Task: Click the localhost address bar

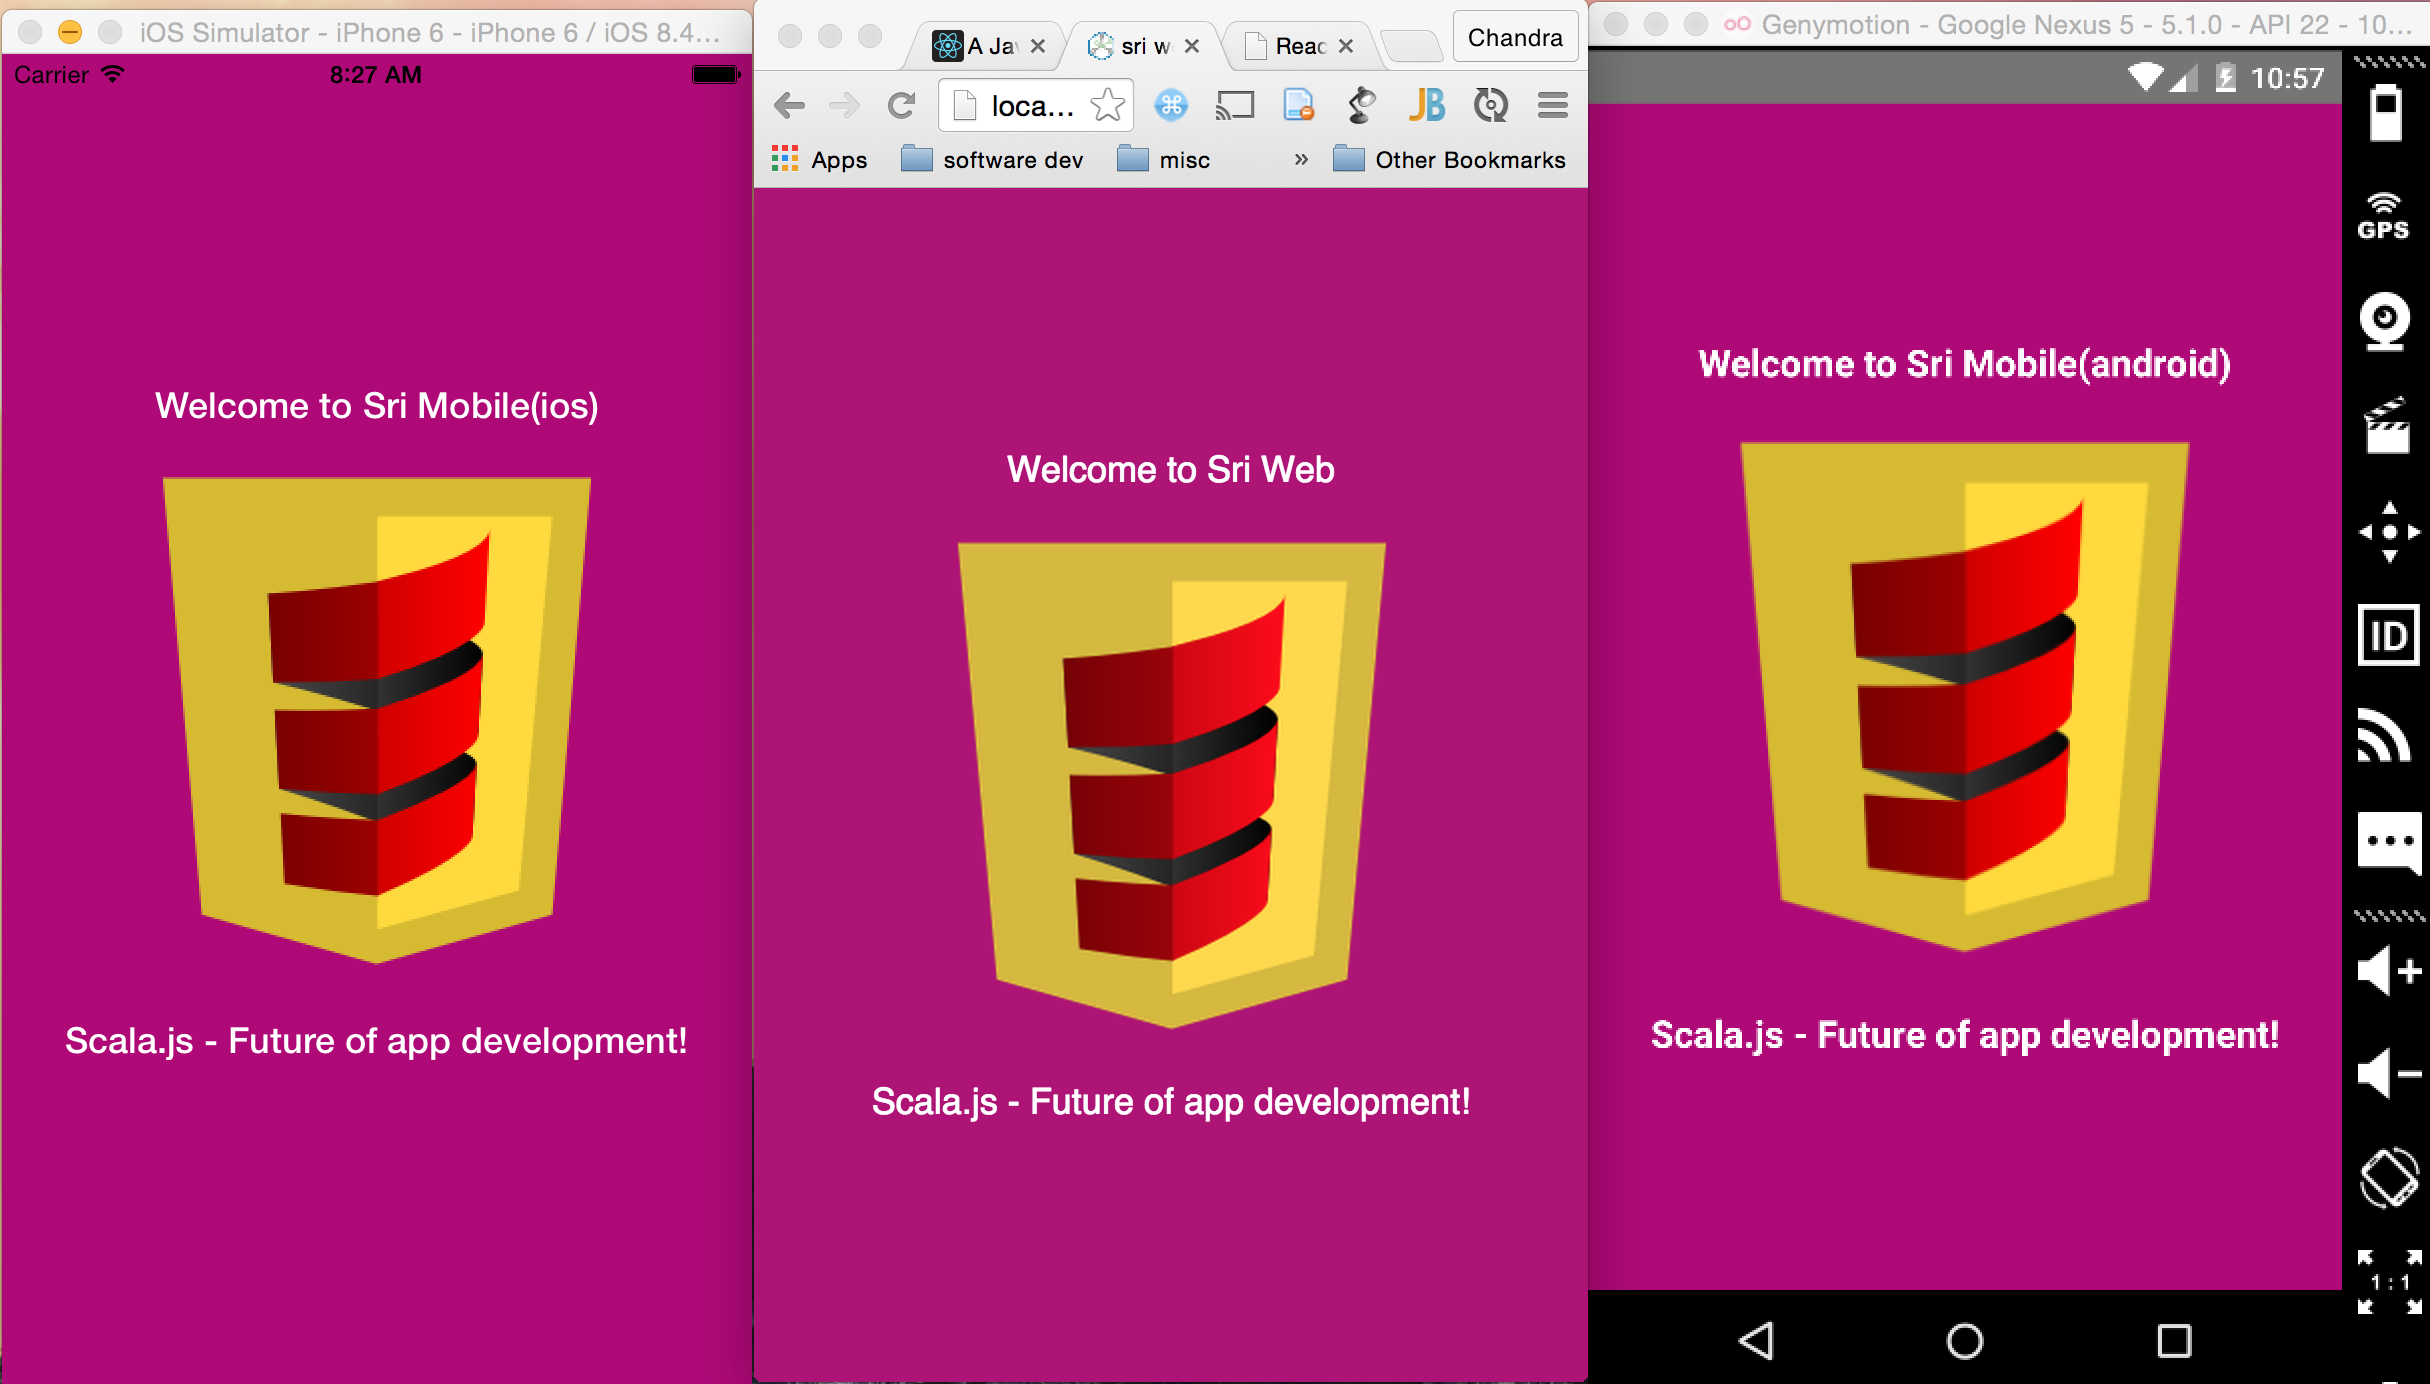Action: pyautogui.click(x=1030, y=106)
